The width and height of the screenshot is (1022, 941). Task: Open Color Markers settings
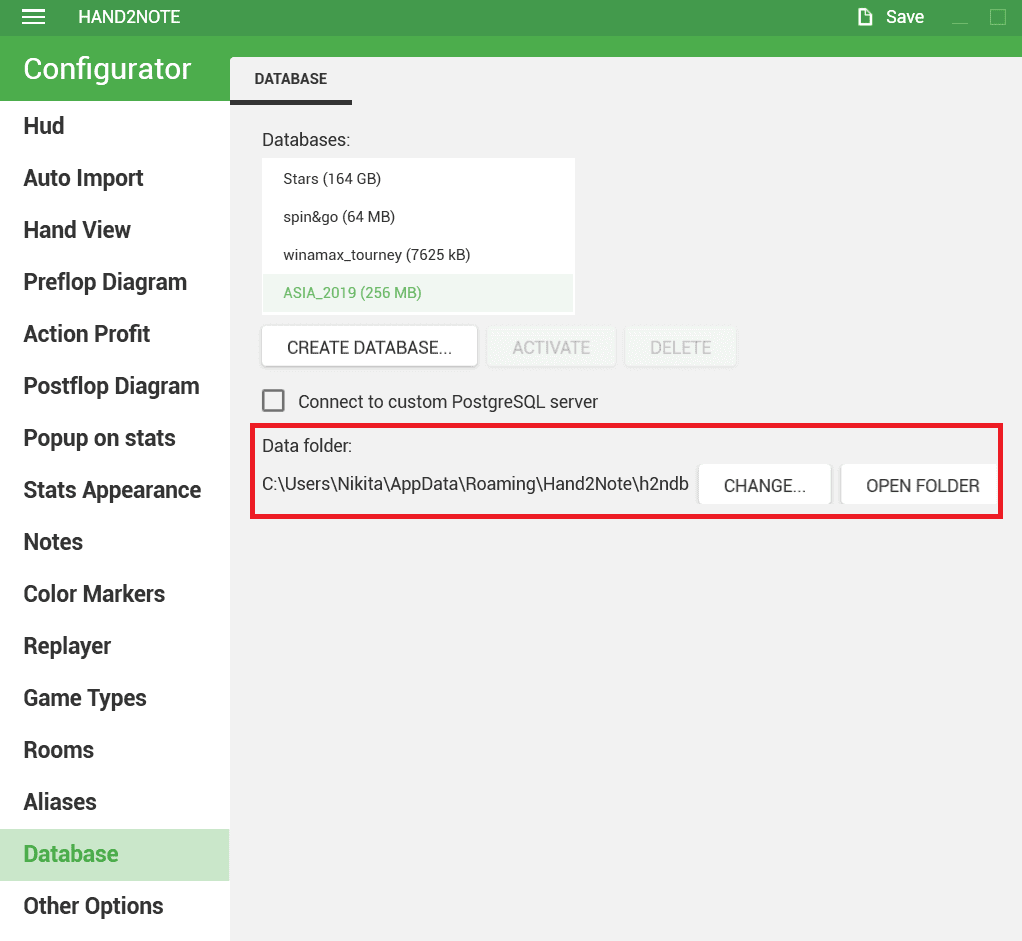pos(115,594)
